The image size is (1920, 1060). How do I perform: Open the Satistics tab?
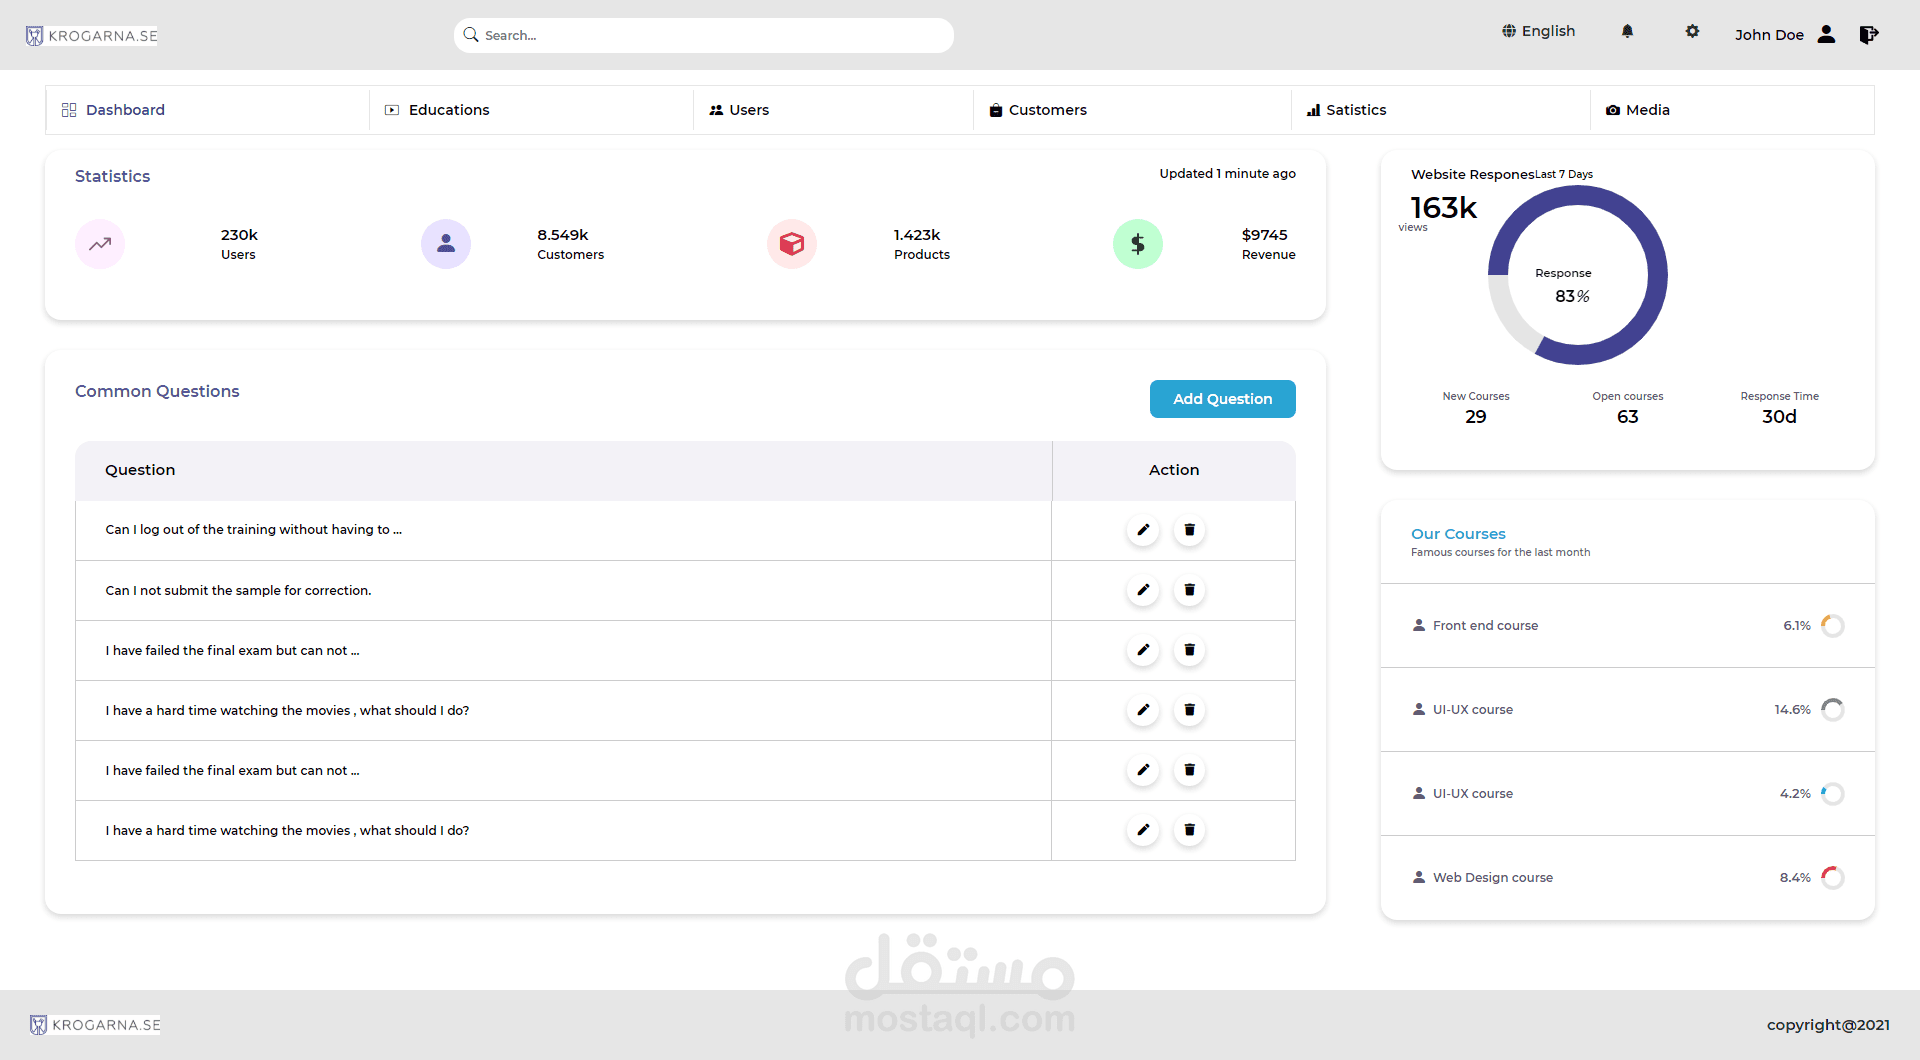point(1346,110)
